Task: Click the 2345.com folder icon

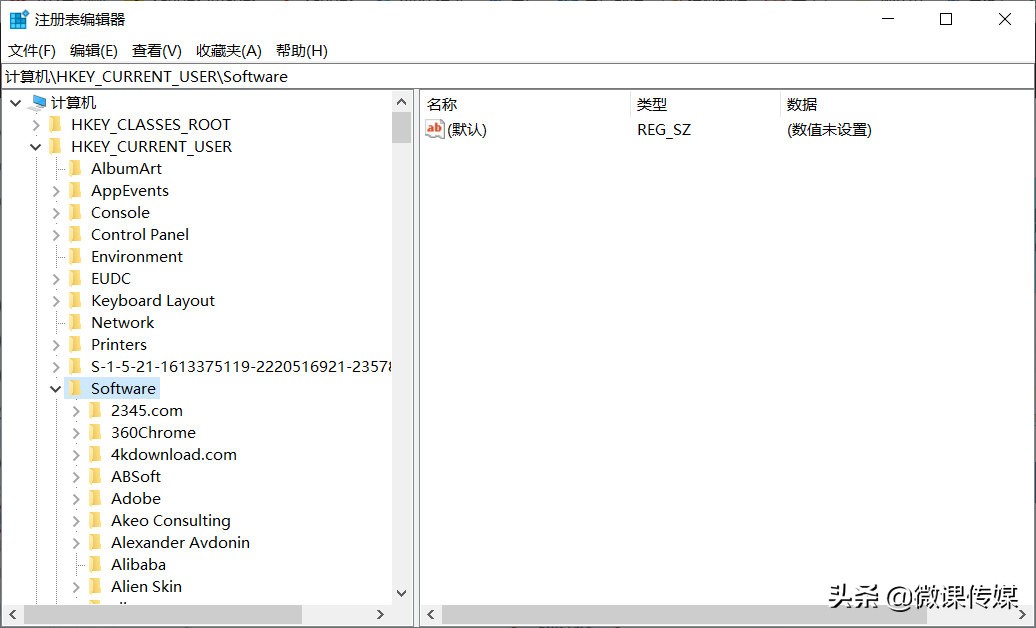Action: tap(96, 410)
